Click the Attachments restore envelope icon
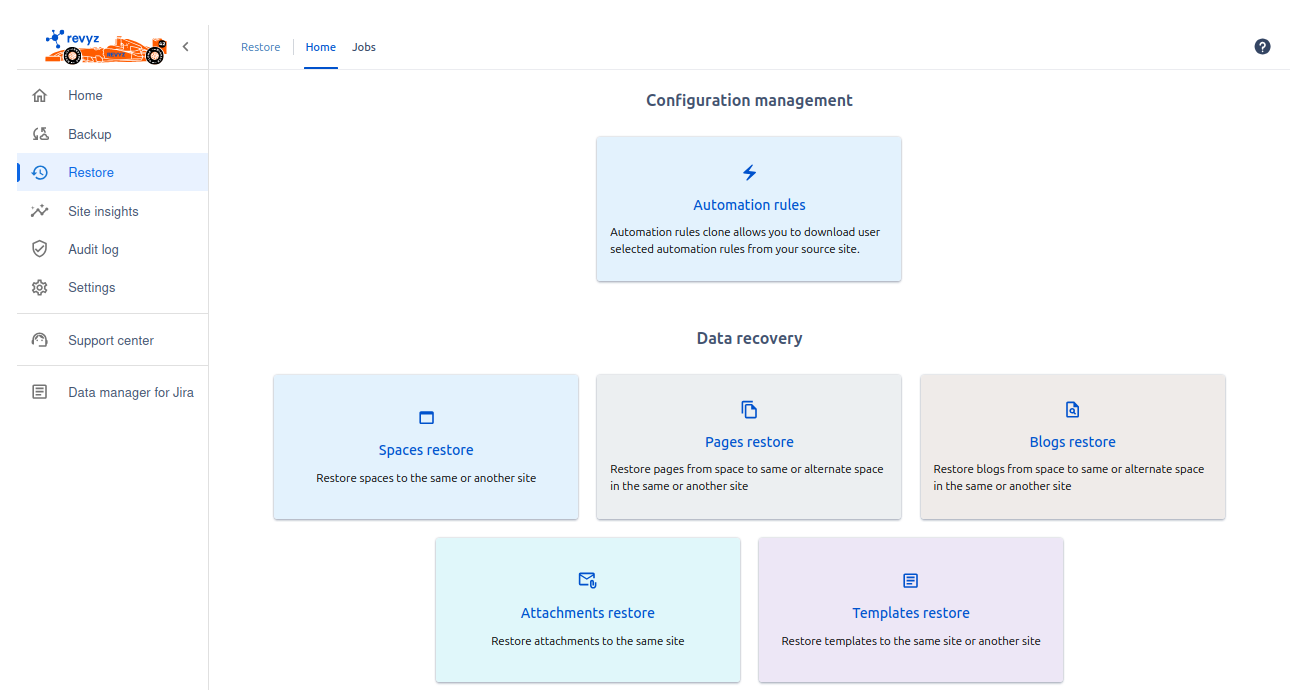 click(587, 580)
